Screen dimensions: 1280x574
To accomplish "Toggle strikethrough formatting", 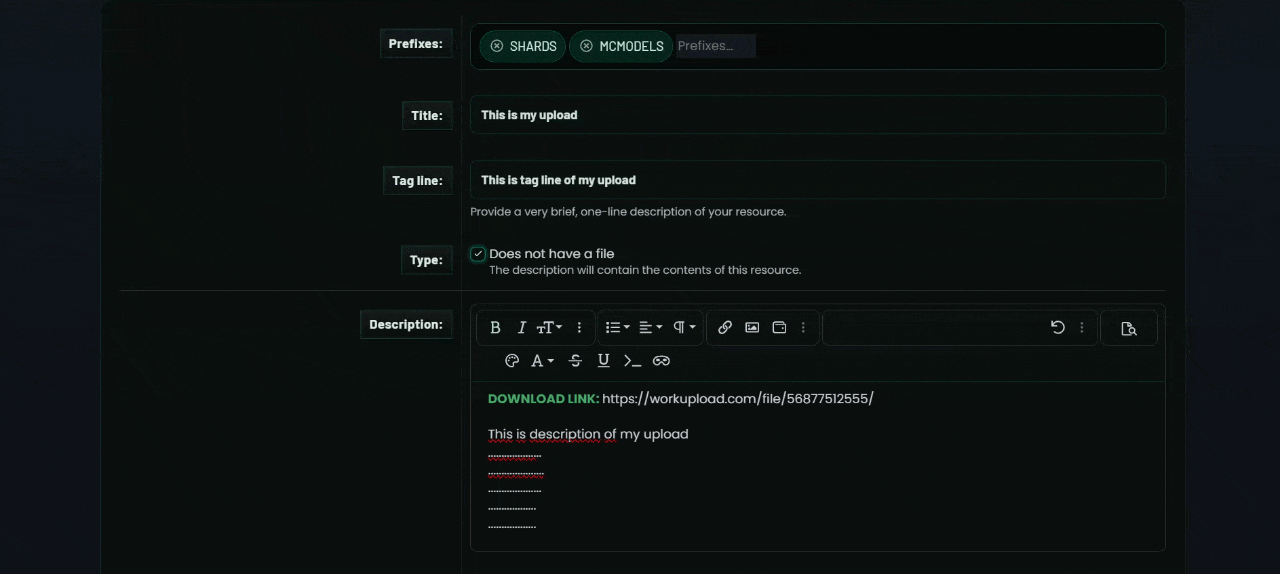I will coord(575,361).
